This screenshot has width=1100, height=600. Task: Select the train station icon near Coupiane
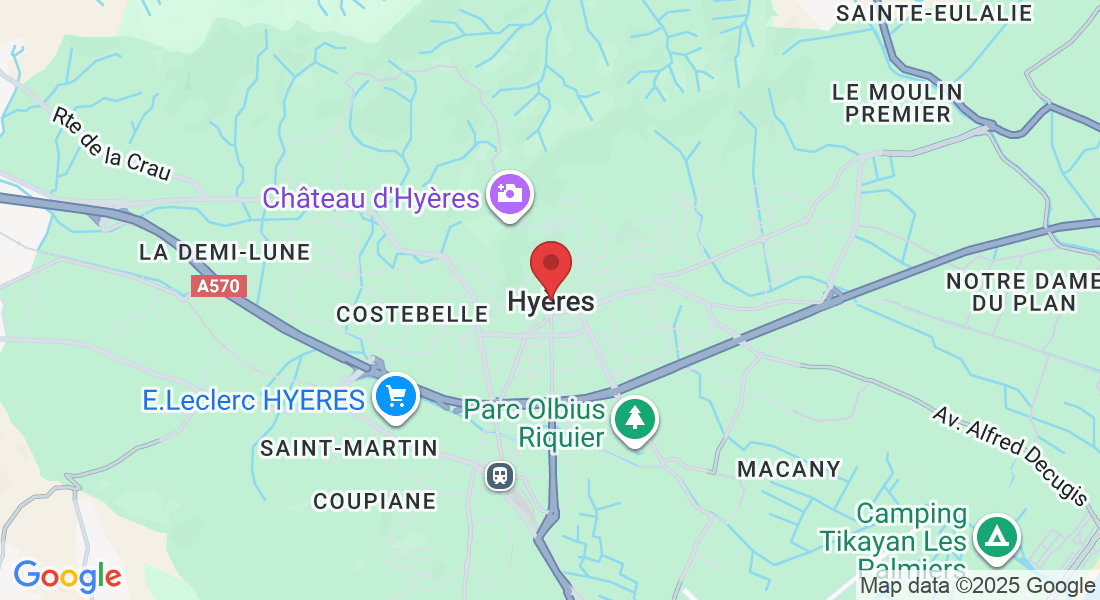(499, 476)
